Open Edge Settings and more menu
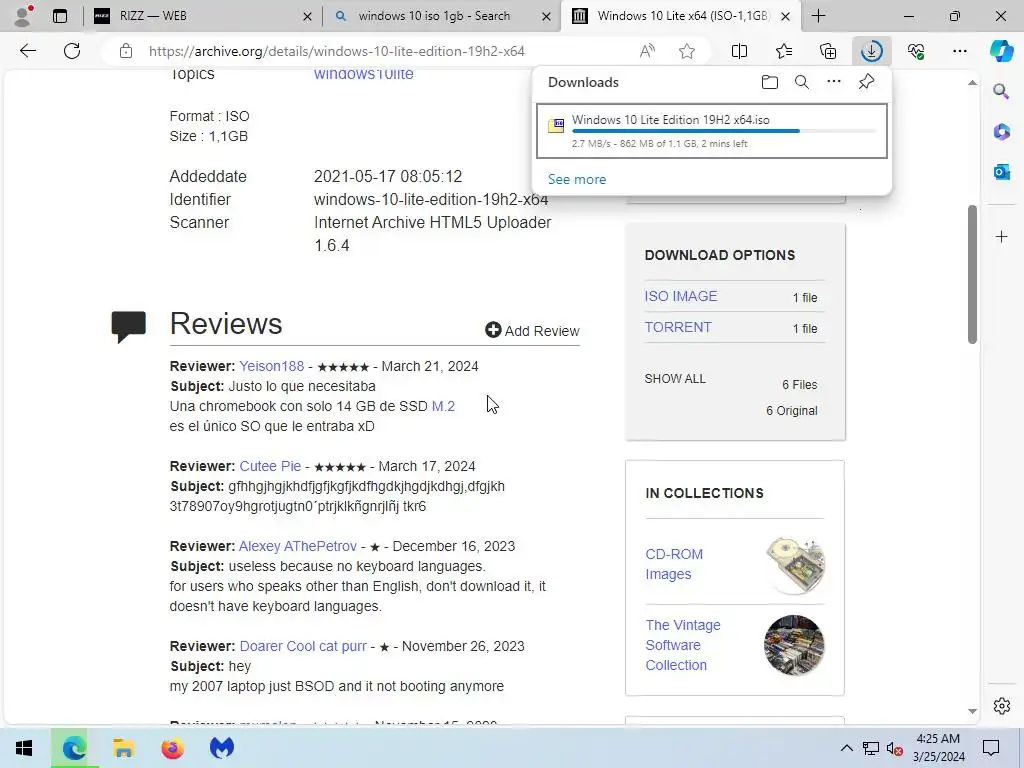1024x768 pixels. point(959,51)
